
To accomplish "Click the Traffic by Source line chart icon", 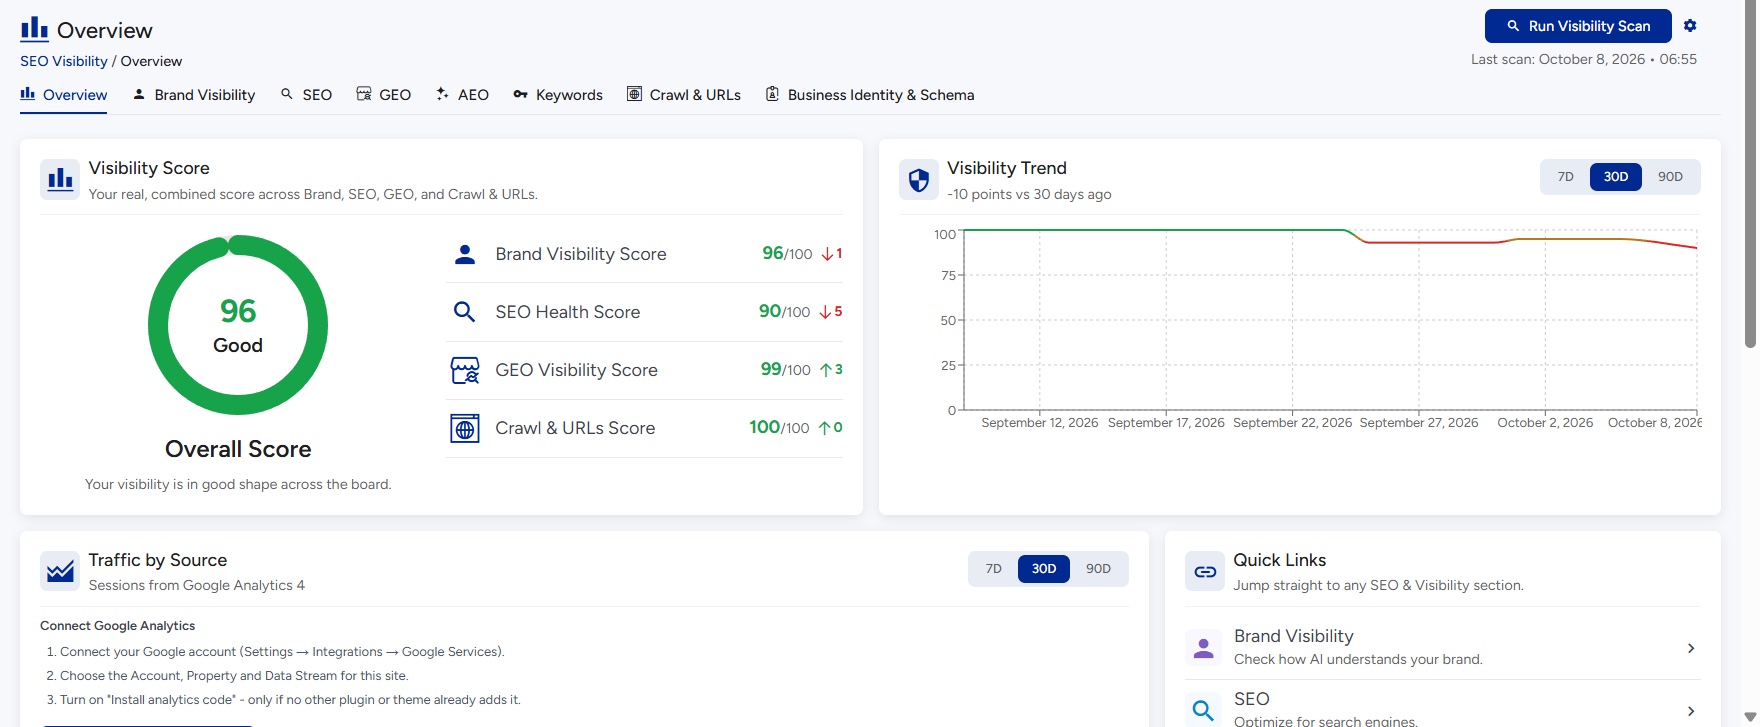I will pos(60,571).
